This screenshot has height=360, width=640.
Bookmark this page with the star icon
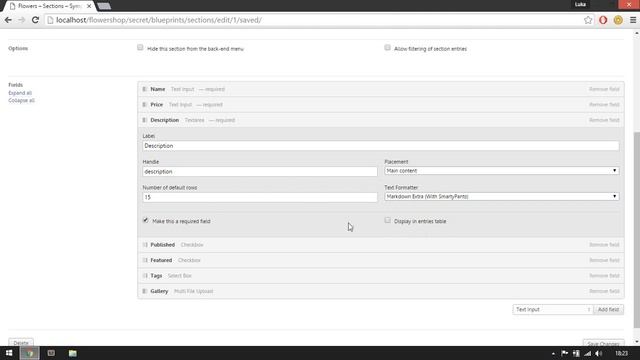588,20
